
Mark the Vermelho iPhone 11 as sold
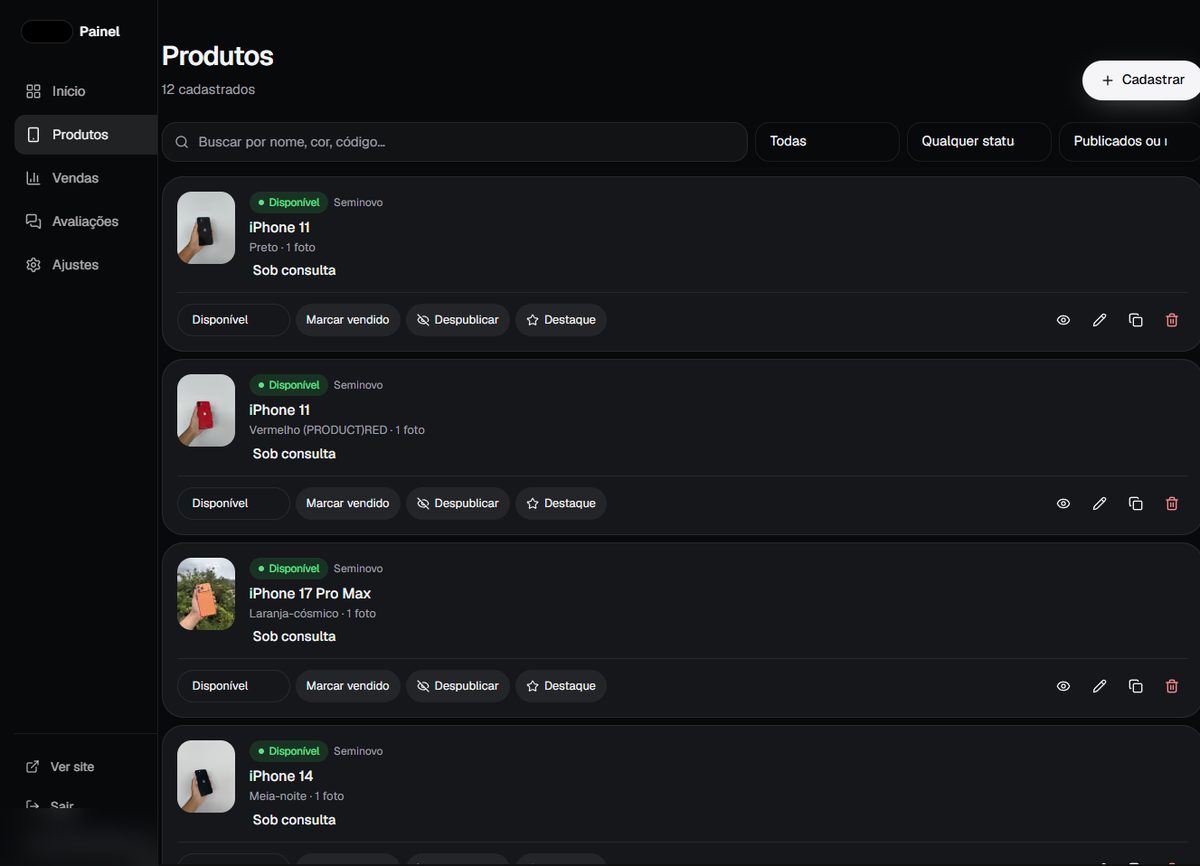coord(348,503)
